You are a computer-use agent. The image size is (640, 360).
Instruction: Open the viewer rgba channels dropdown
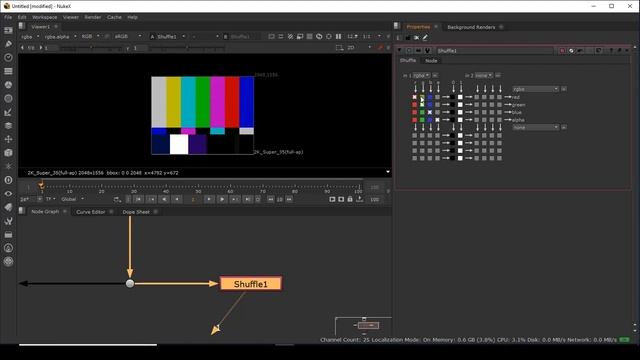30,36
